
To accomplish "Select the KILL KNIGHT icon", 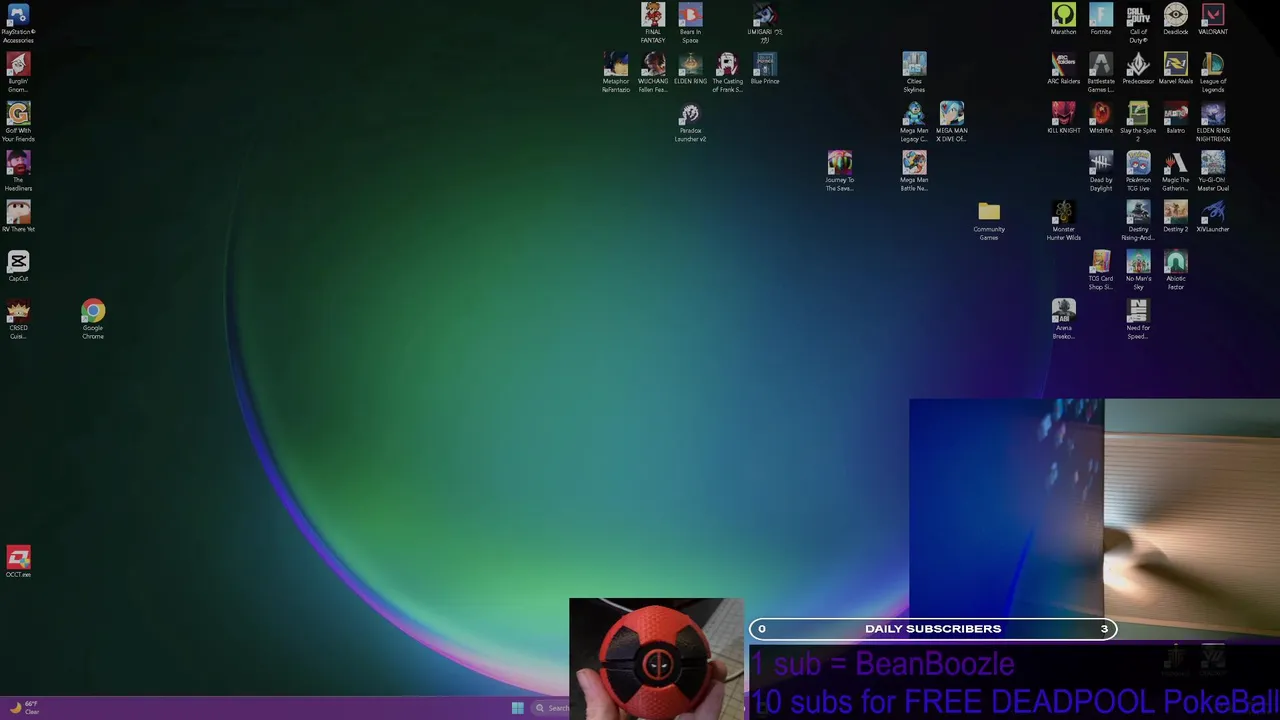I will [1064, 118].
